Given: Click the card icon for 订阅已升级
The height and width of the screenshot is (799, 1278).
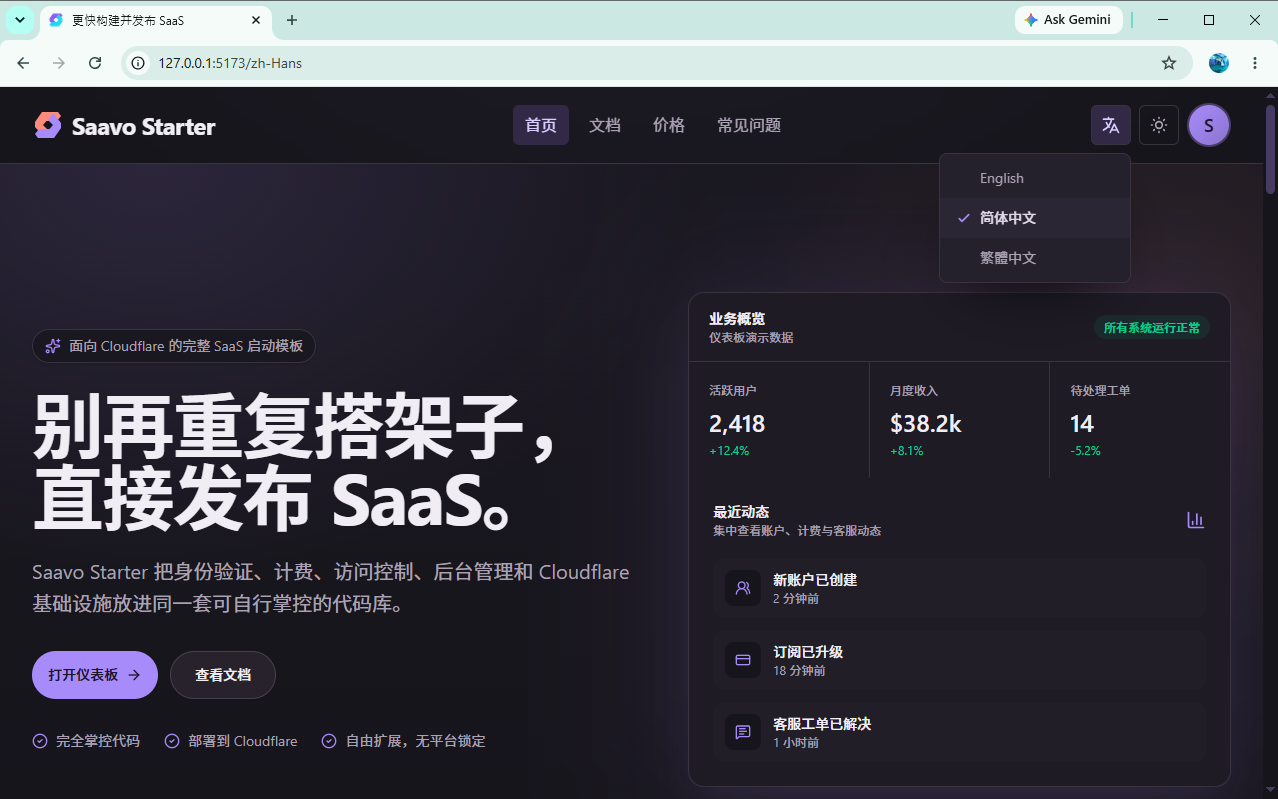Looking at the screenshot, I should coord(743,660).
